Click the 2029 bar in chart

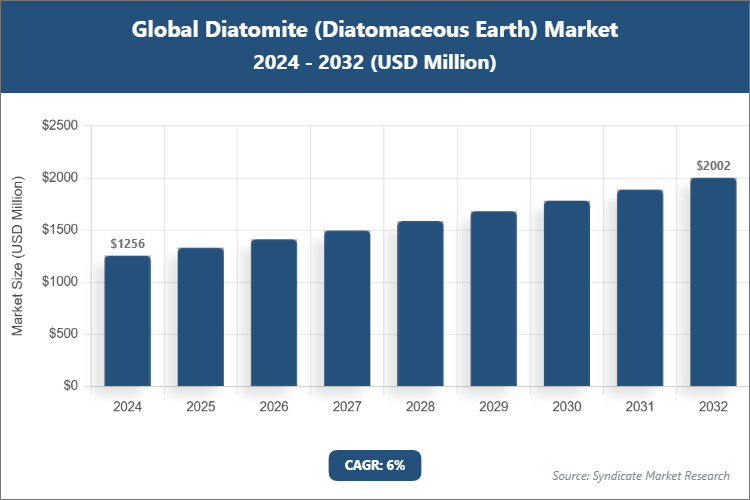(x=494, y=299)
